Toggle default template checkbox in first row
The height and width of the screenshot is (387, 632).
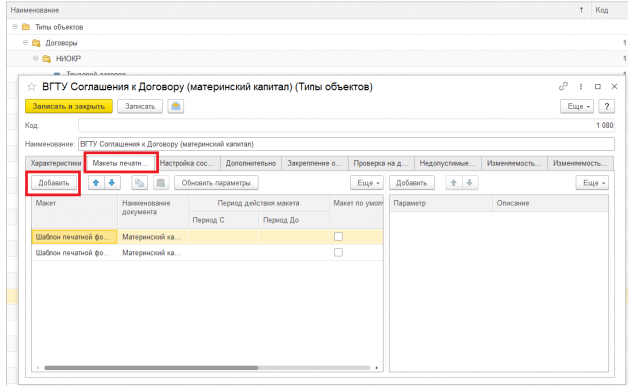(339, 237)
